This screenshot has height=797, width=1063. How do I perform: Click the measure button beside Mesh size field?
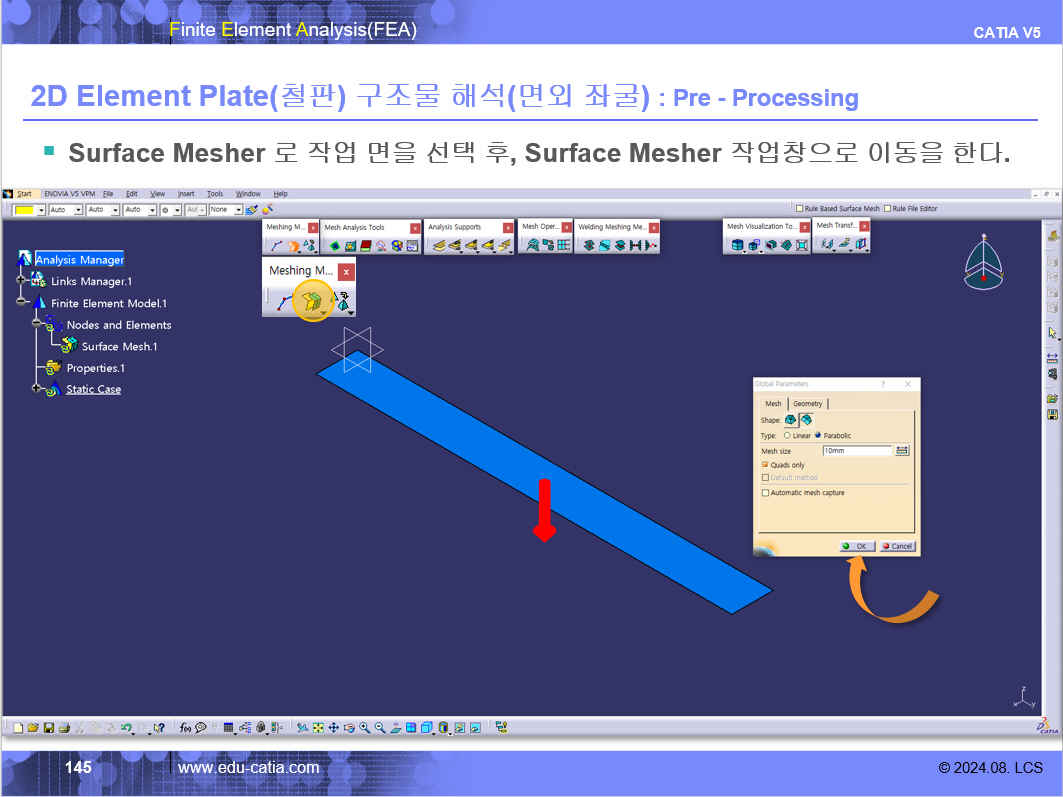click(x=902, y=451)
